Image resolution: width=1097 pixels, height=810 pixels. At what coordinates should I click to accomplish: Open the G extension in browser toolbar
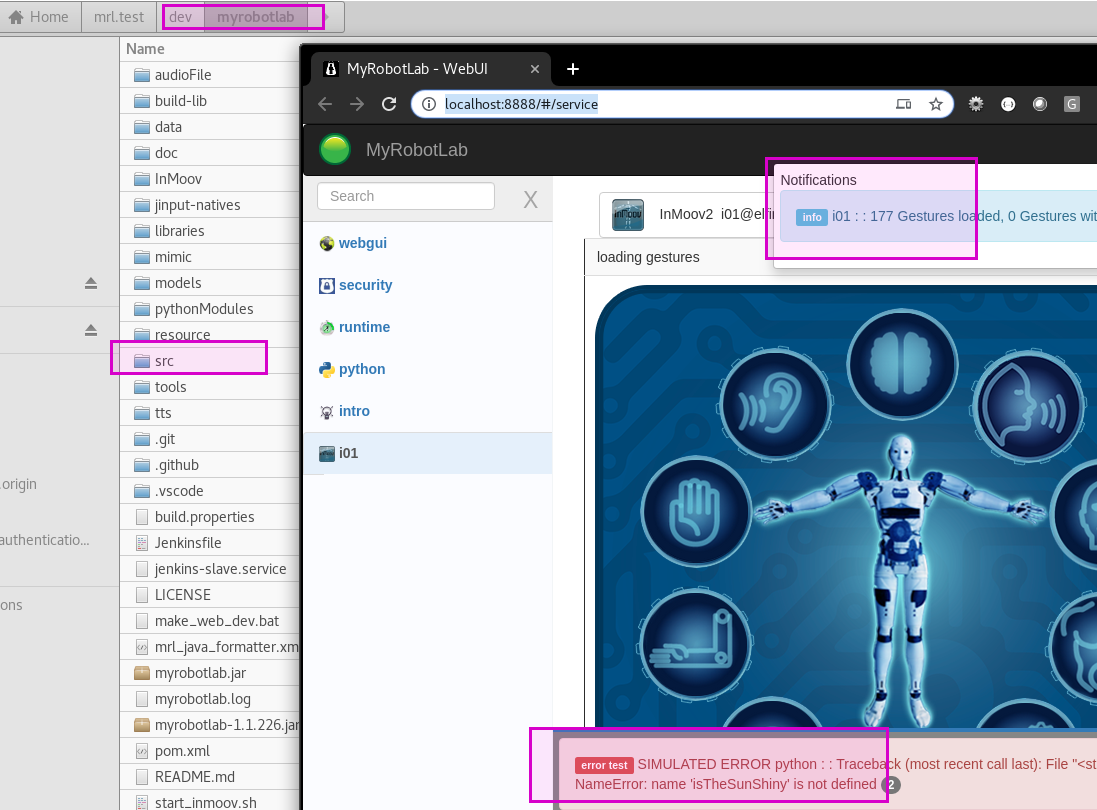click(1071, 104)
